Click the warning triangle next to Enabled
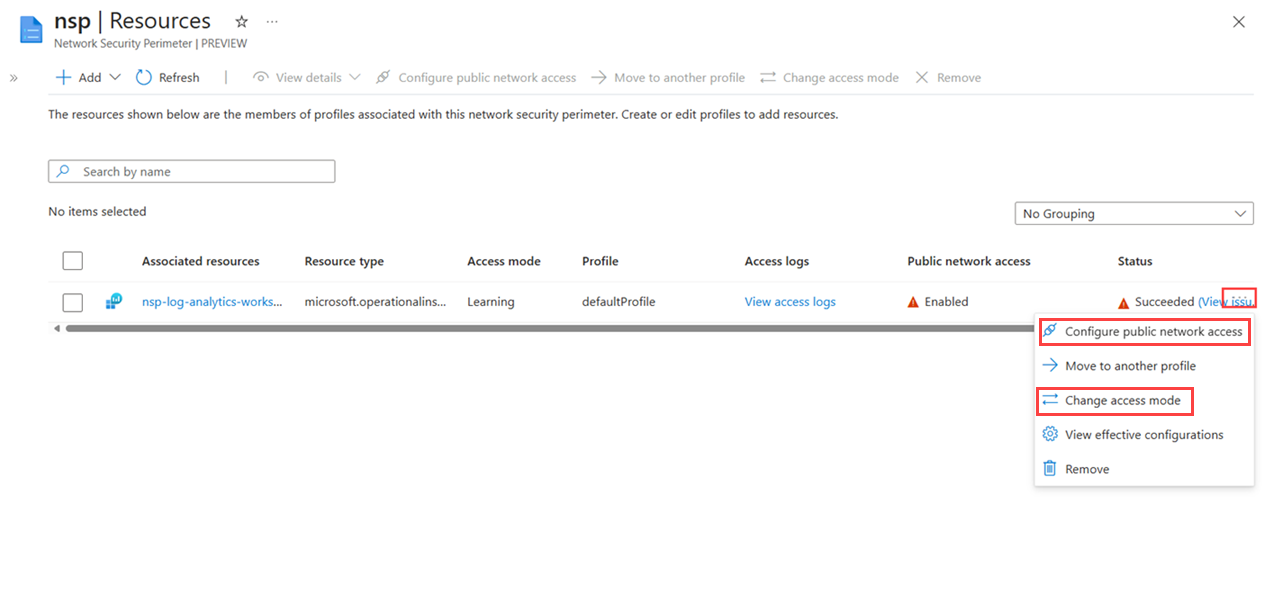The width and height of the screenshot is (1273, 611). pyautogui.click(x=913, y=302)
